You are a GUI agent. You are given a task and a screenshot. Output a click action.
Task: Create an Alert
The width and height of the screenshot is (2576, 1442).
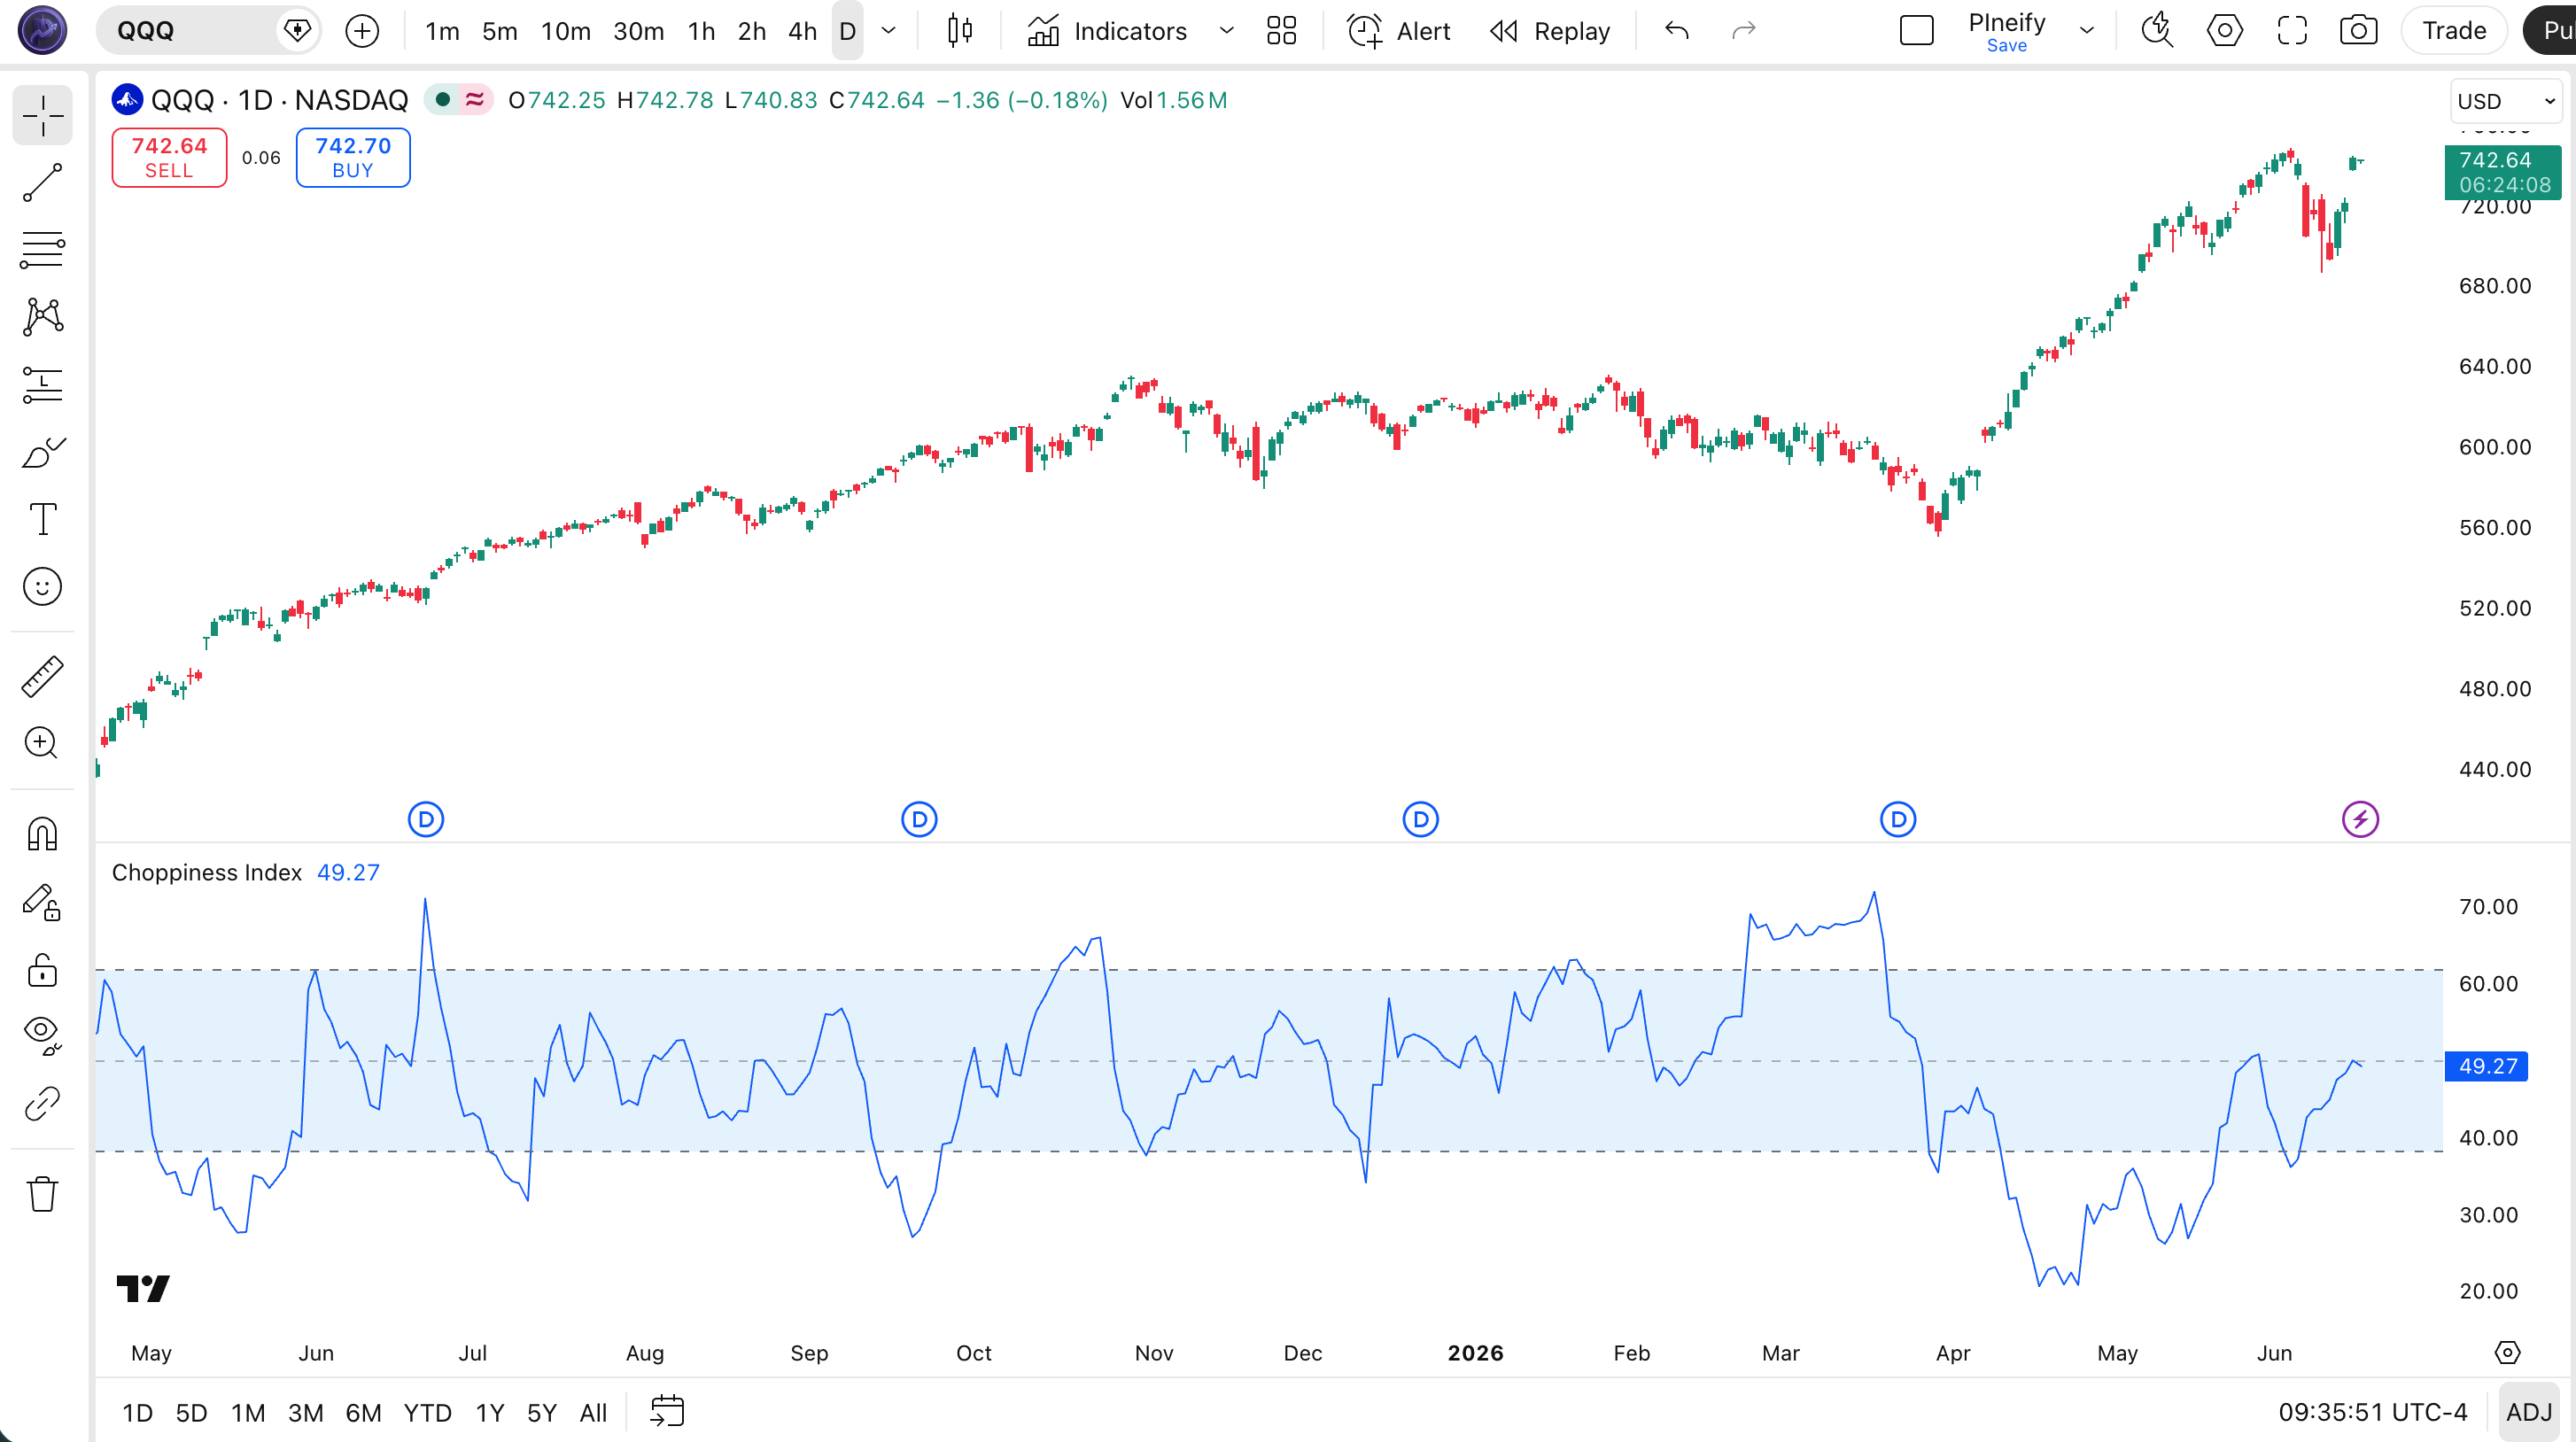[1399, 31]
